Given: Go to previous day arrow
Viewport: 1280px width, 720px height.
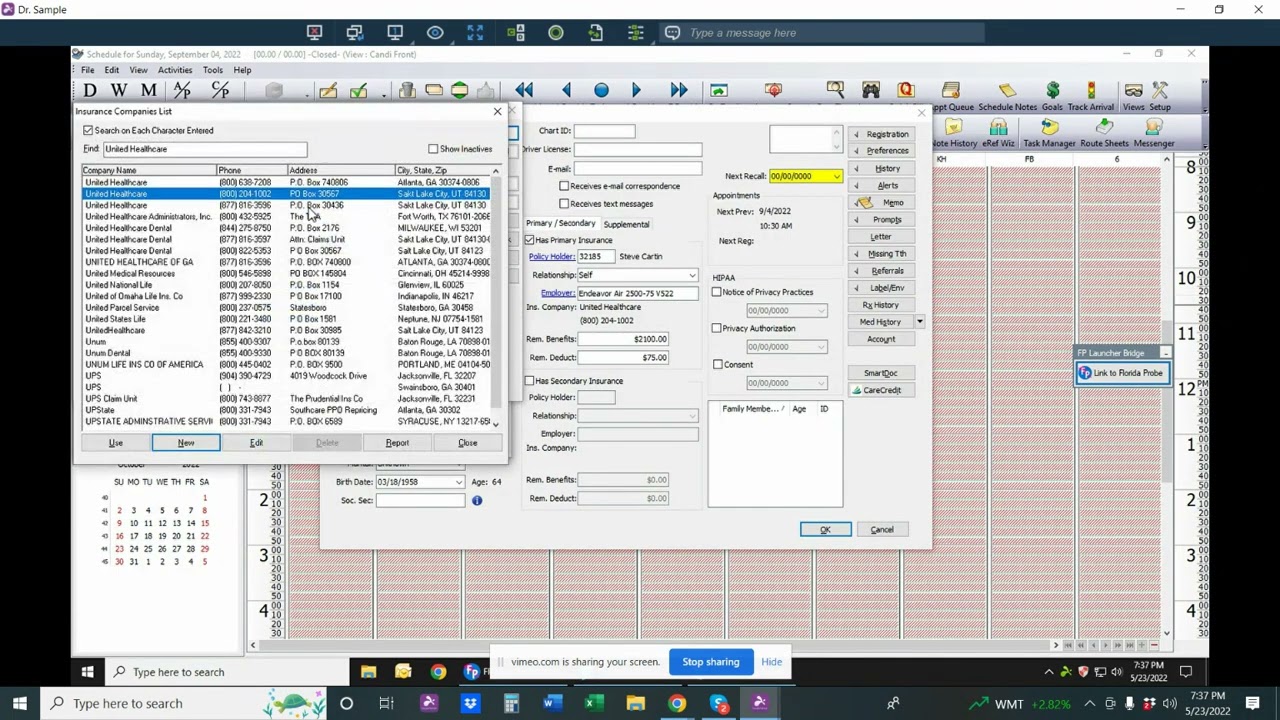Looking at the screenshot, I should pyautogui.click(x=566, y=91).
